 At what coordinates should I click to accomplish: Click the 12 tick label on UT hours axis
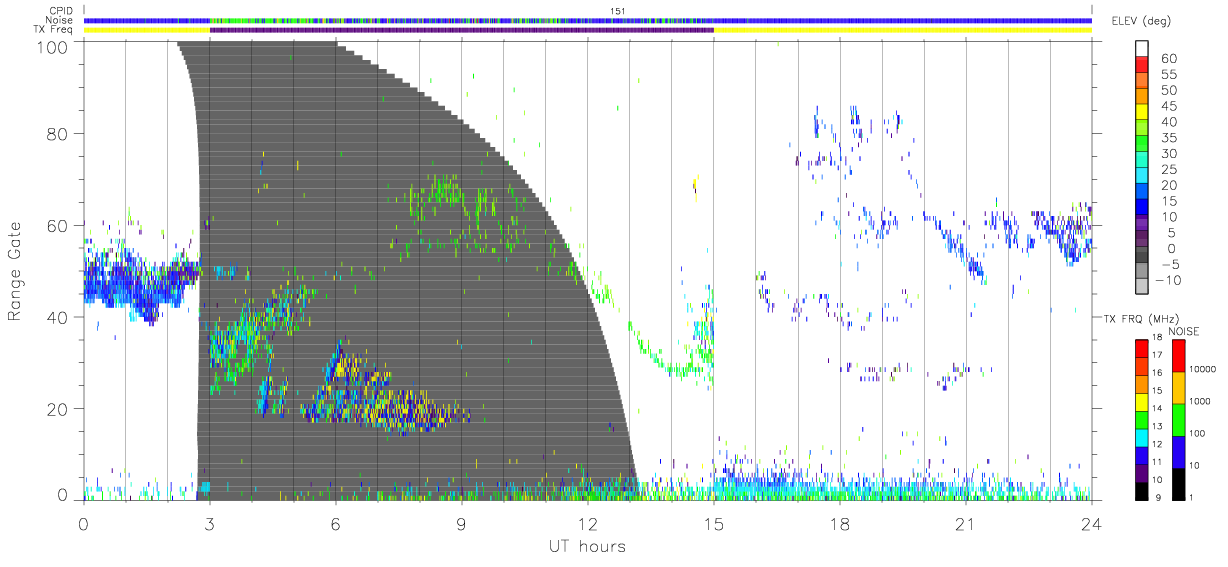pos(587,523)
